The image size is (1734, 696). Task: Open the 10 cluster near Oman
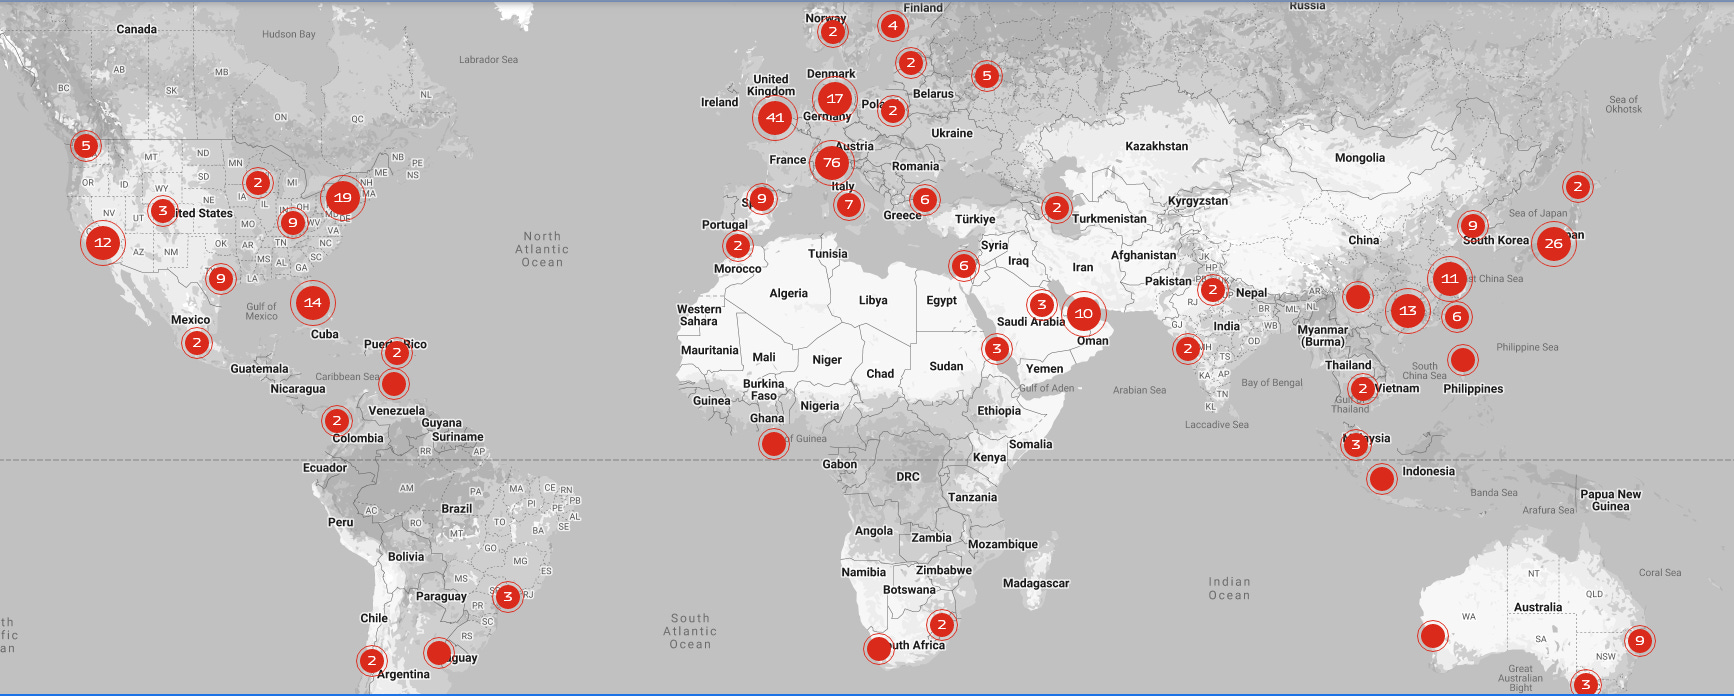1083,313
